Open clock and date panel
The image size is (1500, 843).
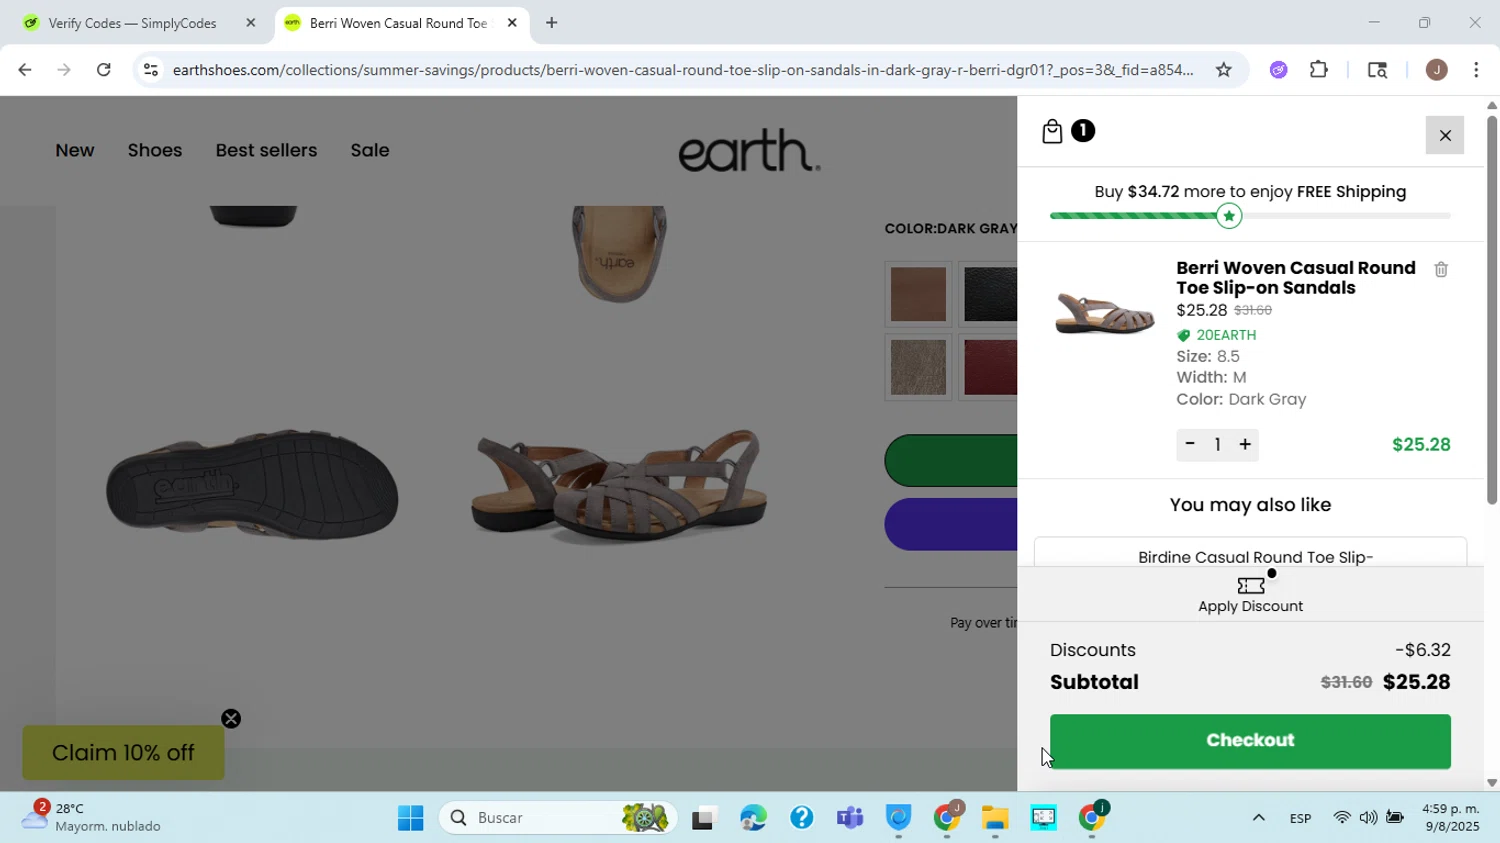1450,818
